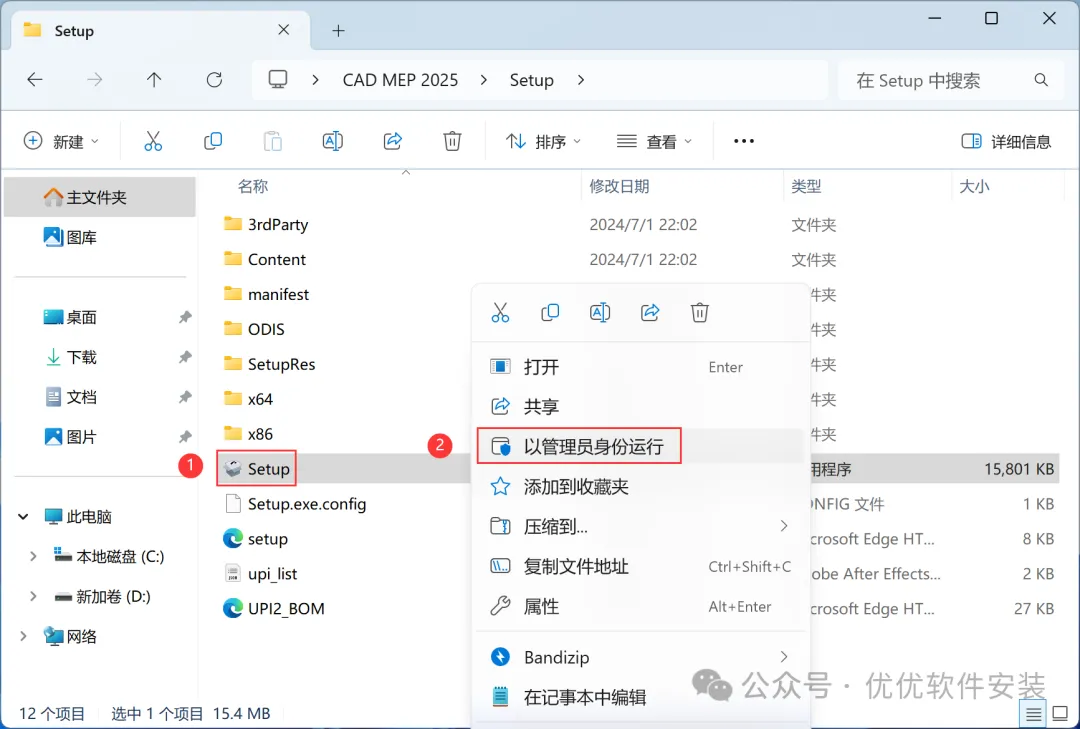Go up one folder level
Screen dimensions: 1080x729
click(154, 80)
